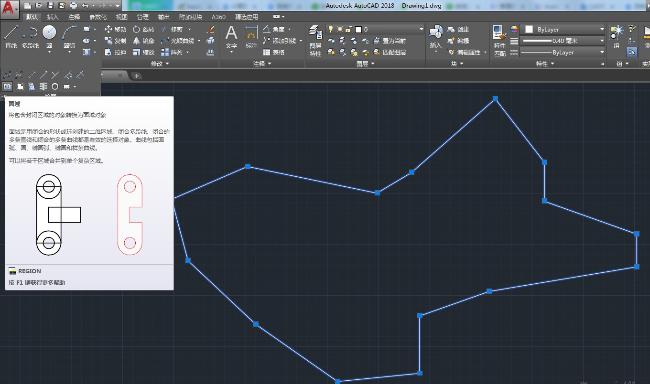Click the topmost grip of the polyline
650x384 pixels.
click(x=495, y=99)
